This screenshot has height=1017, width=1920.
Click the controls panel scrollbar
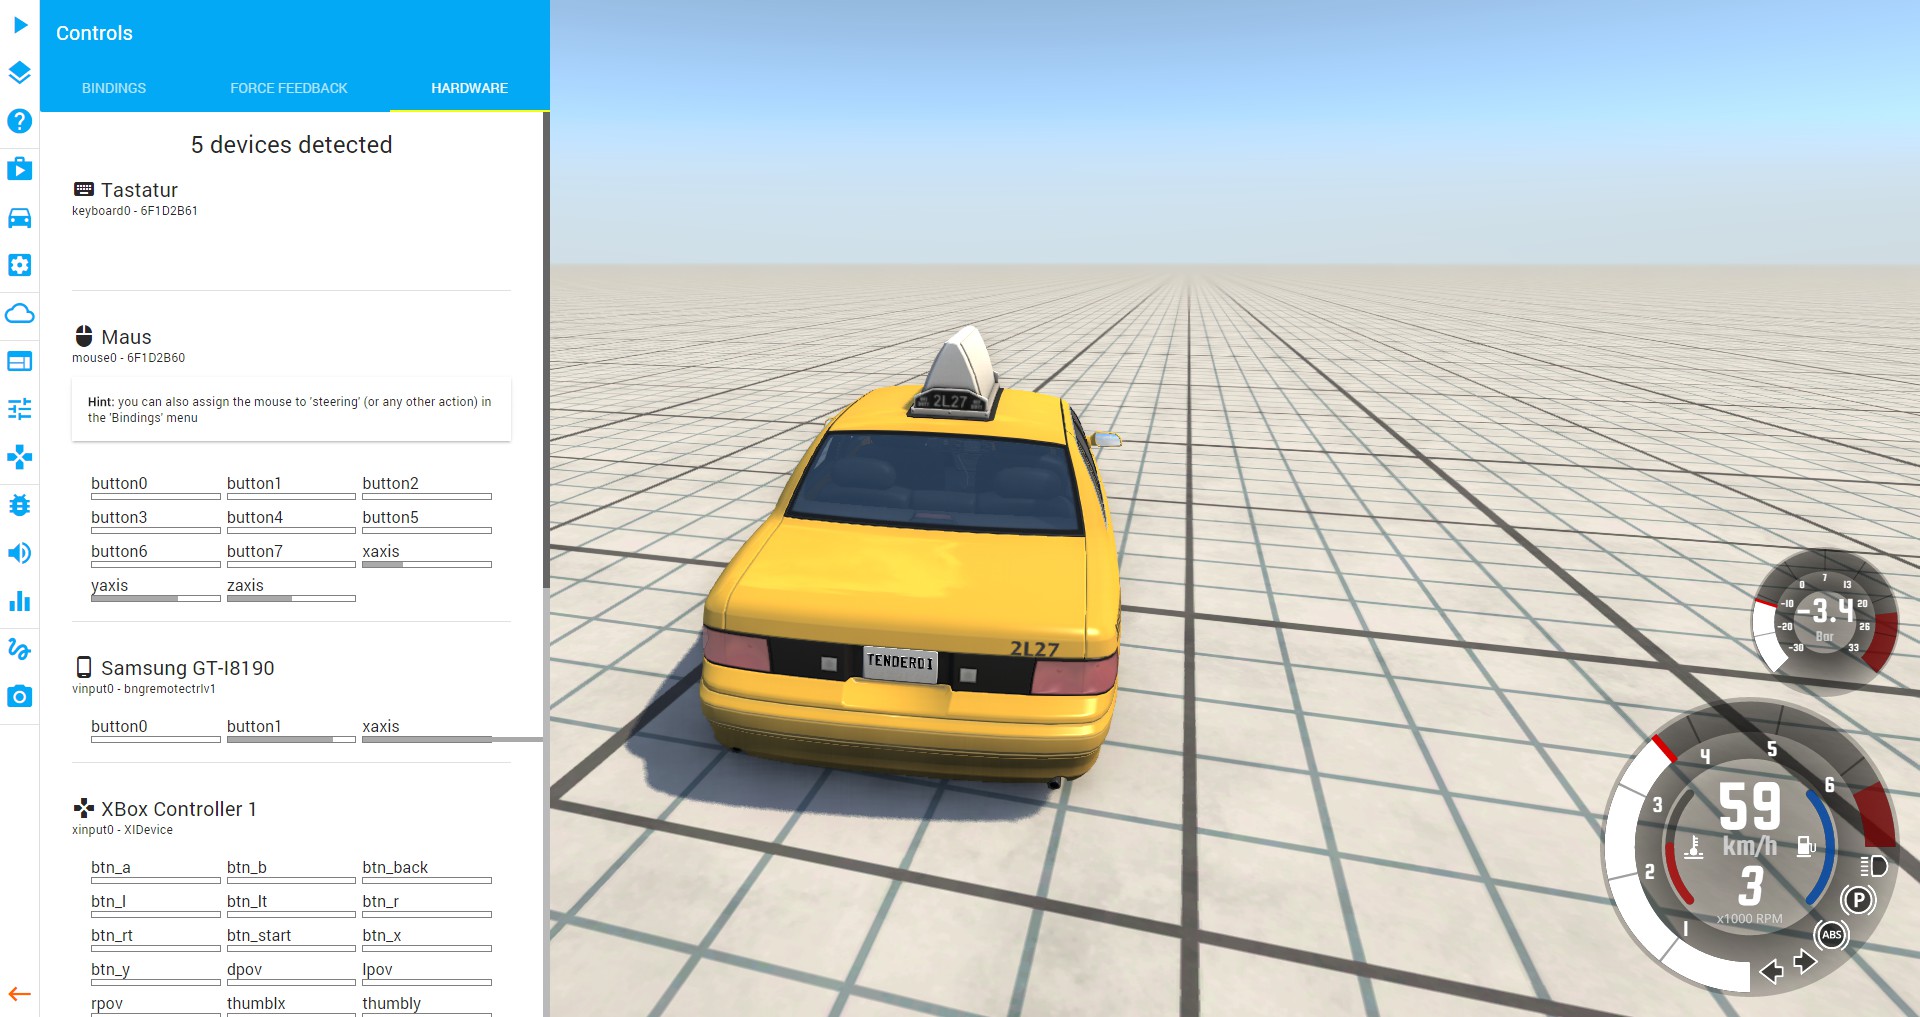[546, 350]
